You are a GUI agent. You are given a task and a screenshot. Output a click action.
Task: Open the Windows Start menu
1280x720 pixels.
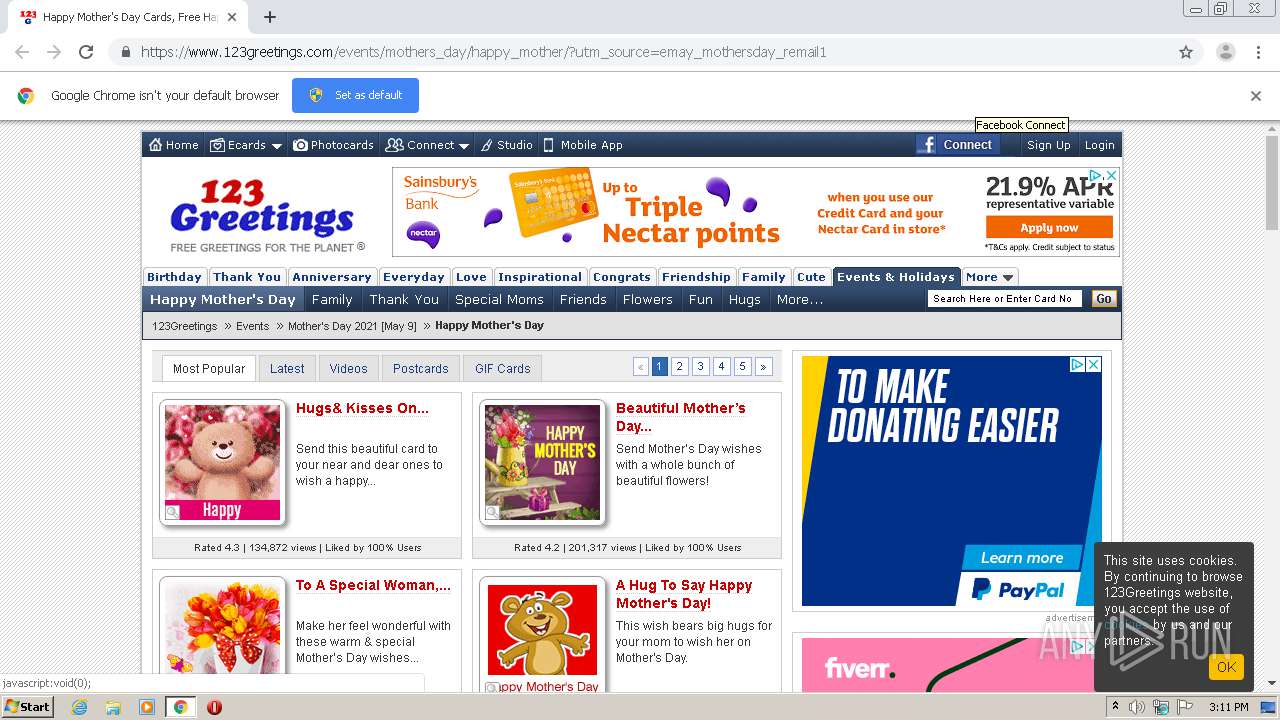[28, 707]
